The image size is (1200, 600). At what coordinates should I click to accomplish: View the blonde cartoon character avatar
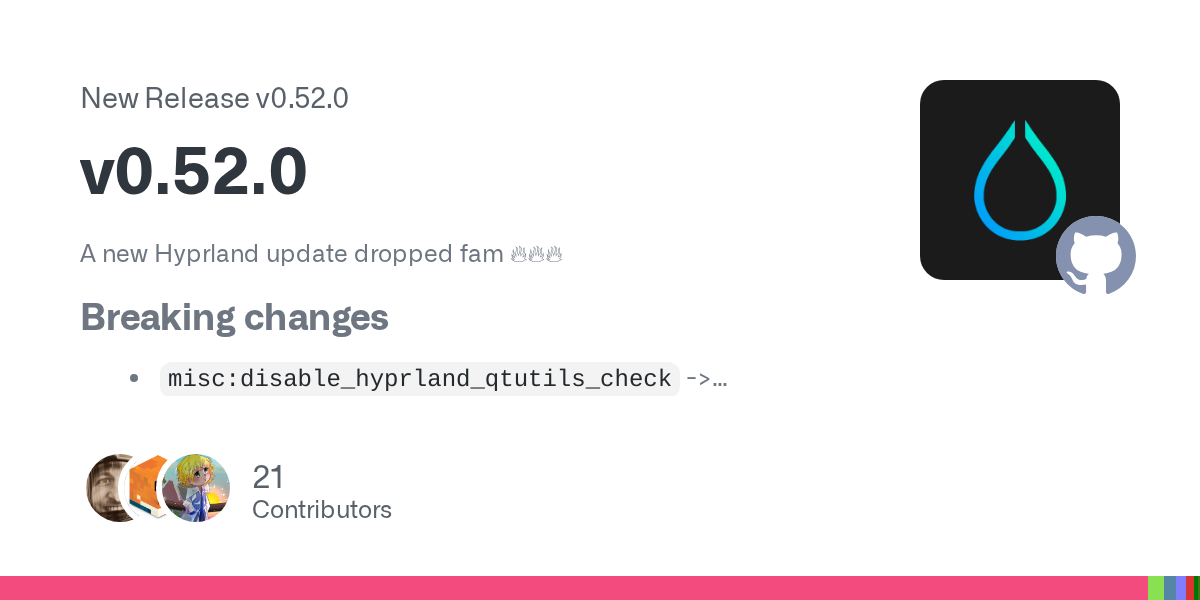197,488
